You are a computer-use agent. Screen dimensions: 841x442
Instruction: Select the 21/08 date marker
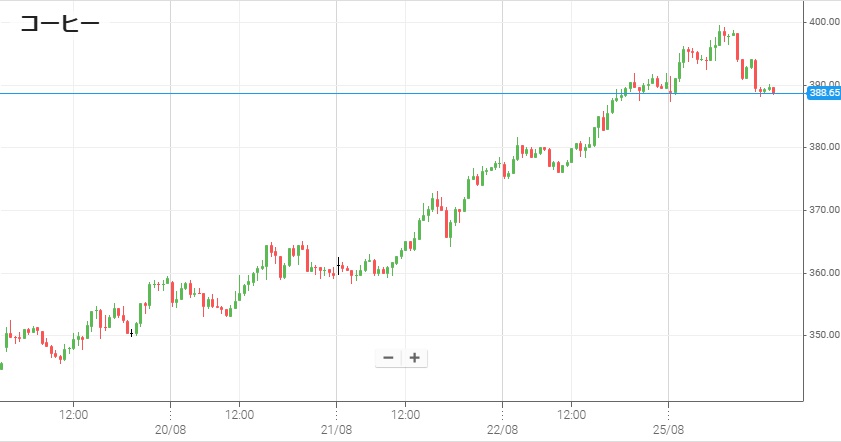tap(337, 430)
